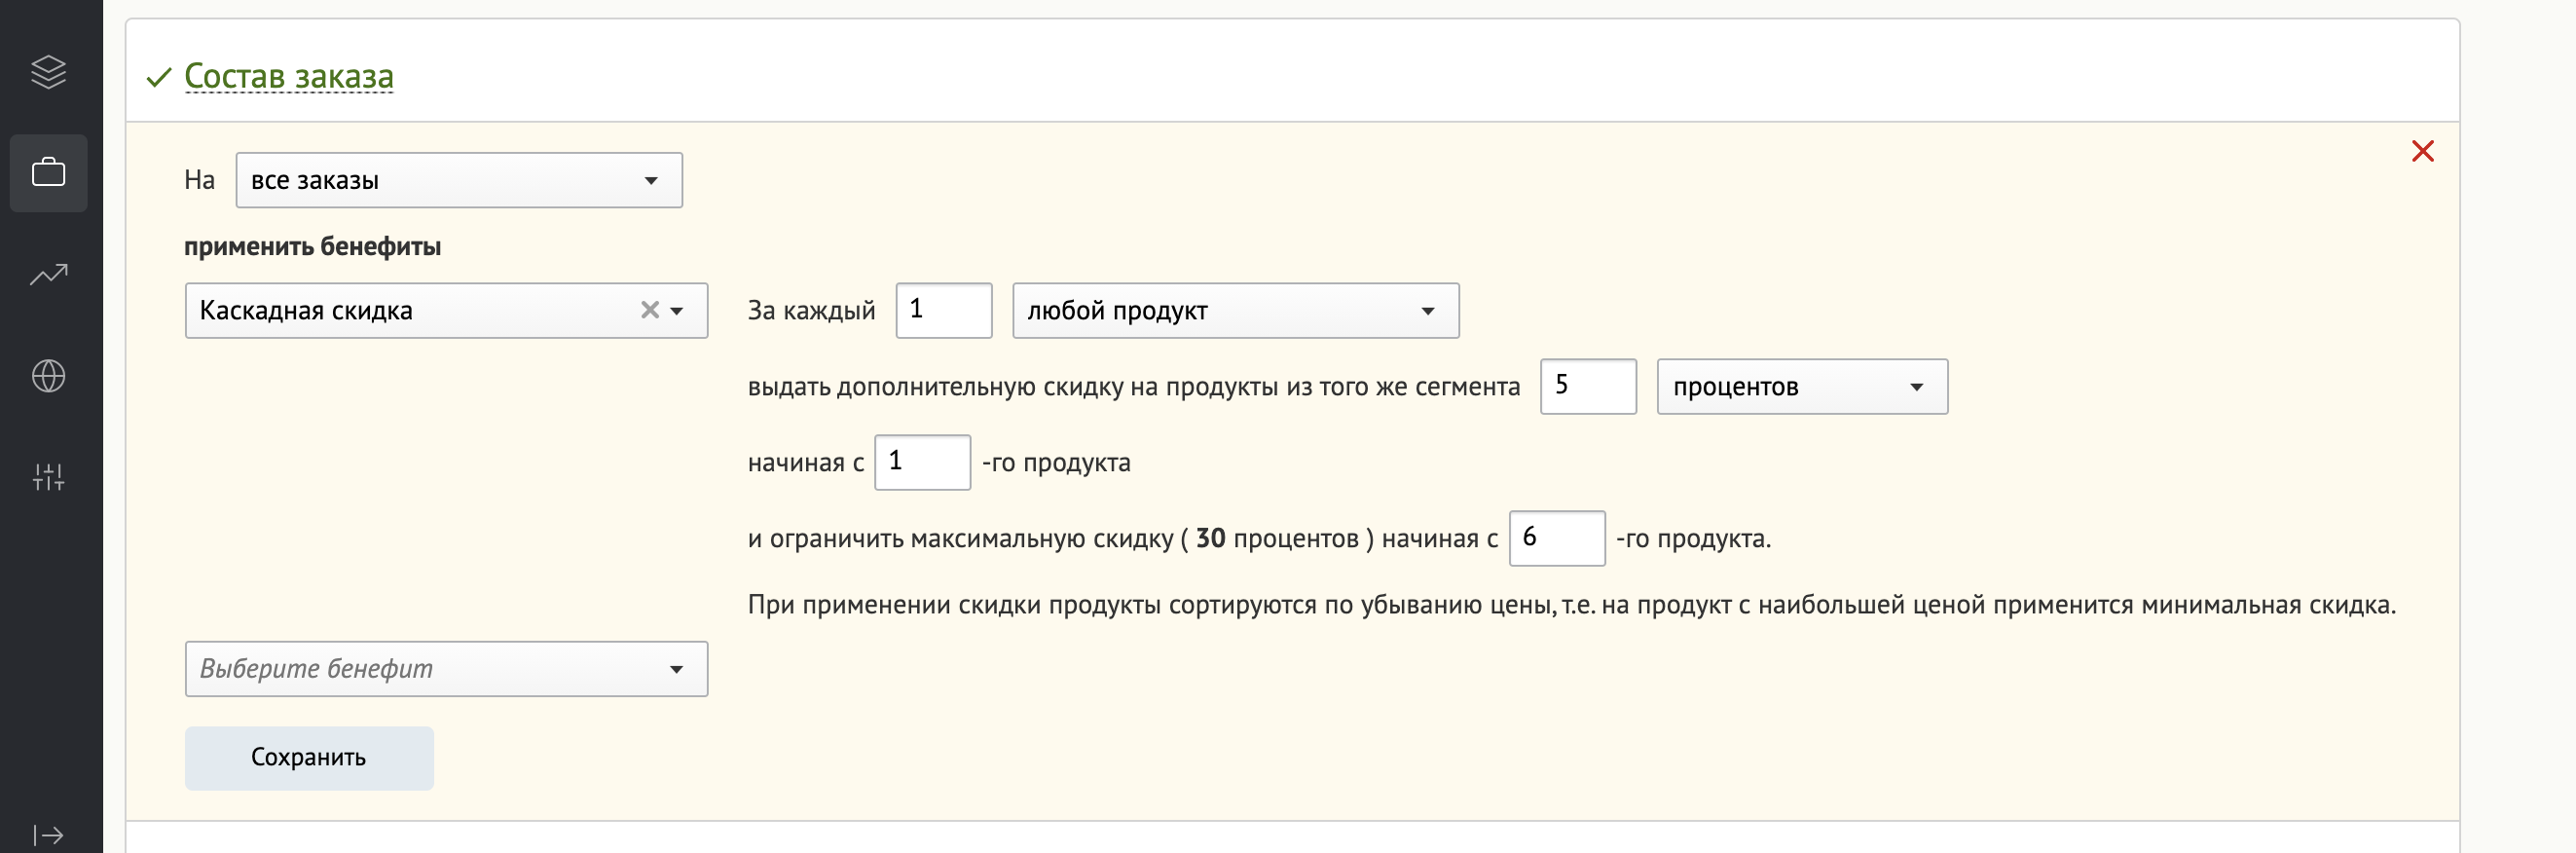Click the green checkmark beside Состав заказа
Screen dimensions: 2576x853
point(159,77)
